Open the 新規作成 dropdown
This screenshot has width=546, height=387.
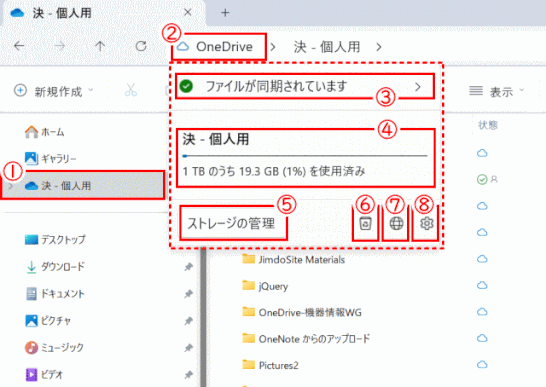(x=54, y=91)
